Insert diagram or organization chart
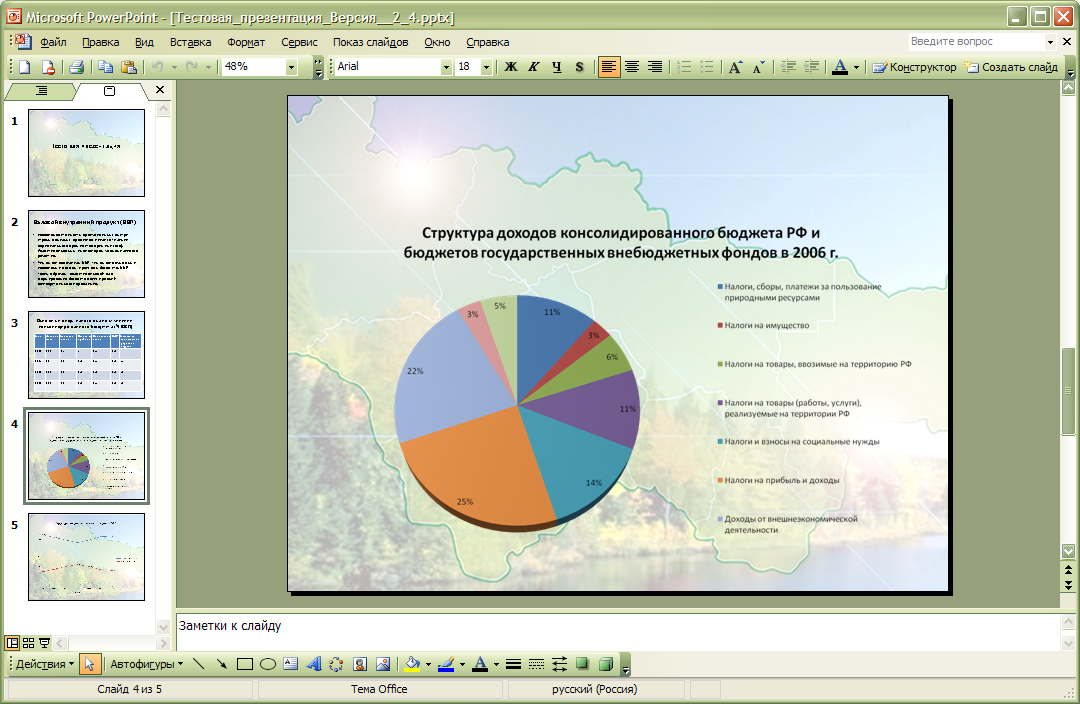This screenshot has height=704, width=1080. pos(336,664)
